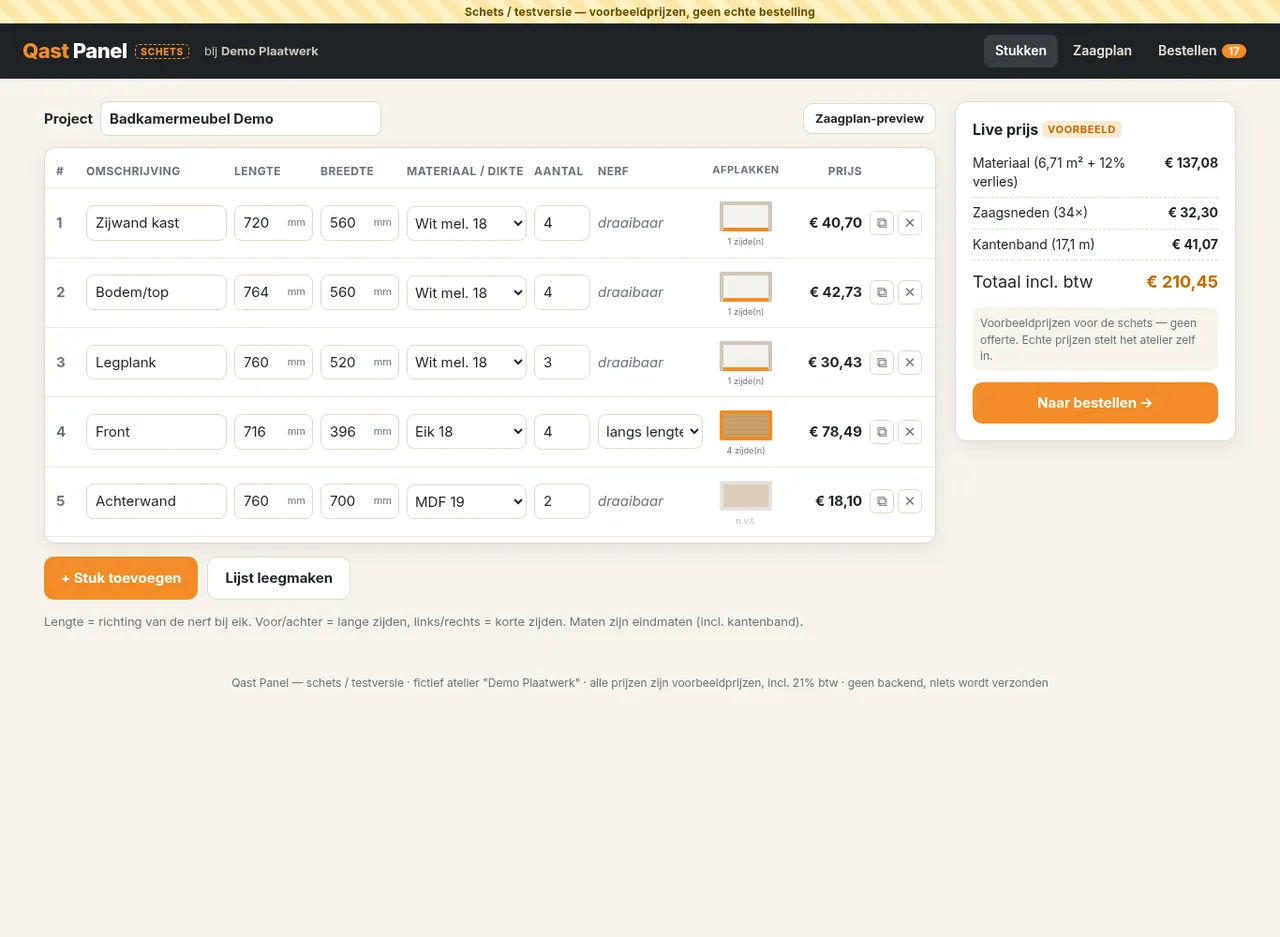
Task: Open material dropdown for Legplank
Action: 466,362
